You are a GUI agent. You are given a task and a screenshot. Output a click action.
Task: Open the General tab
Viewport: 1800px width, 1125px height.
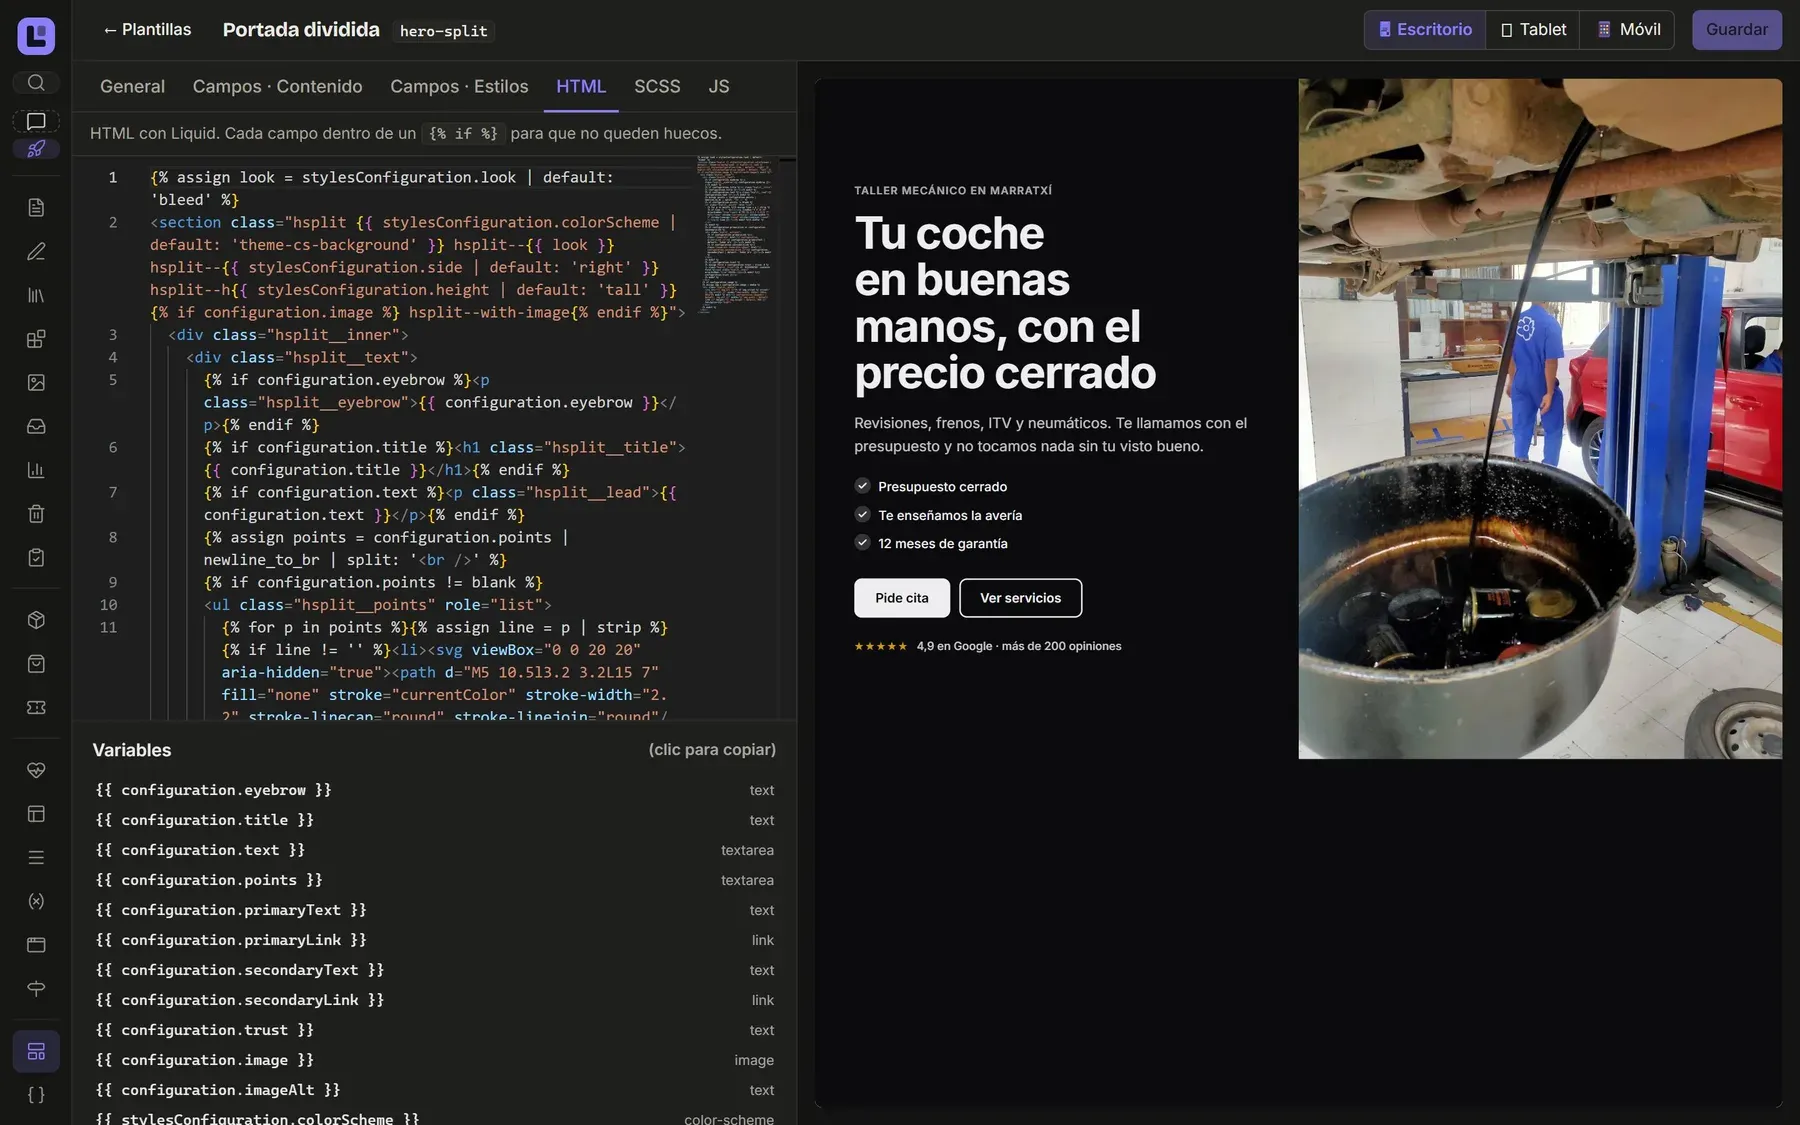132,87
